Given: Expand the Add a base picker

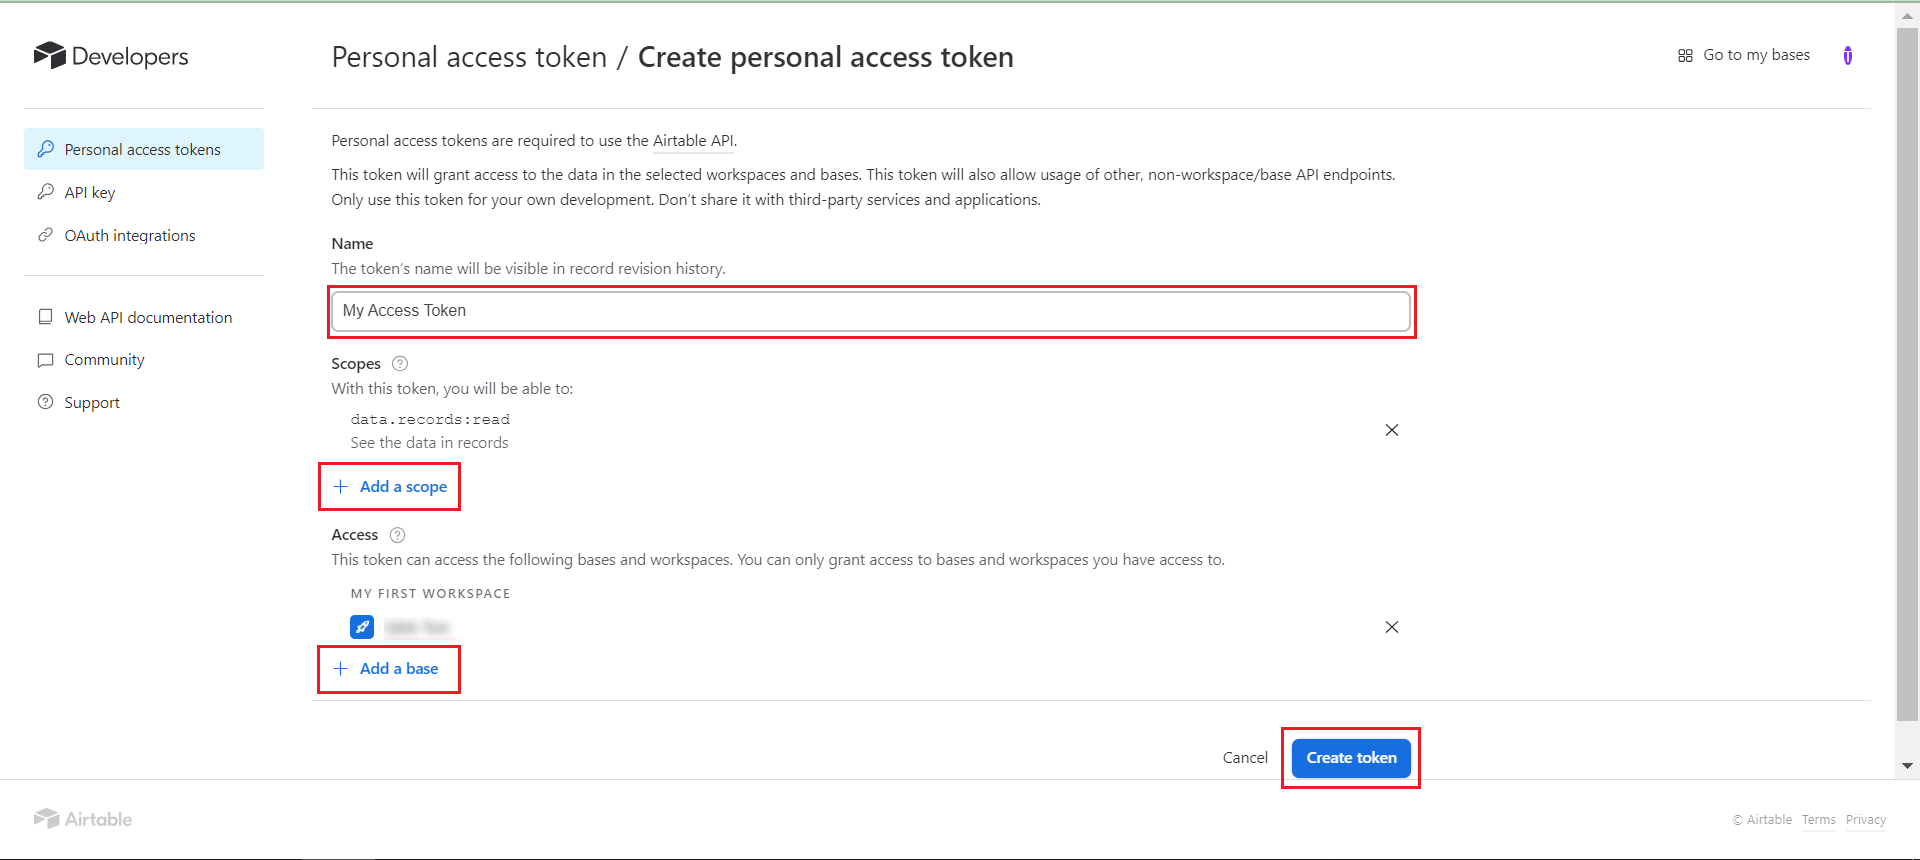Looking at the screenshot, I should tap(387, 669).
